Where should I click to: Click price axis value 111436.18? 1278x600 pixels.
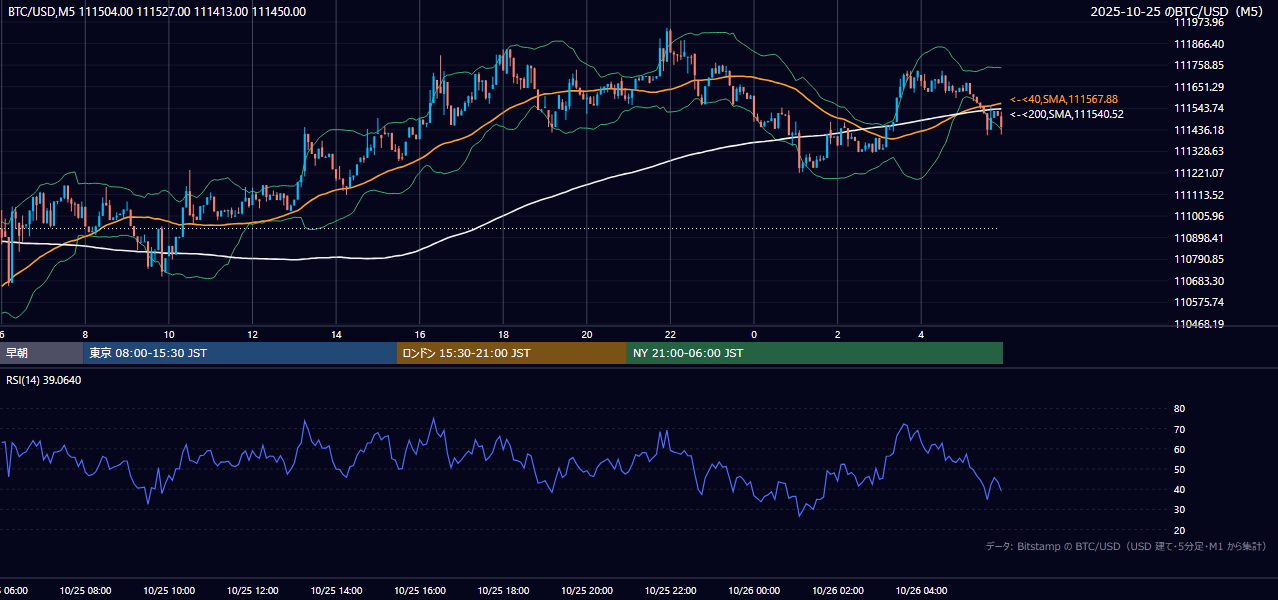pos(1199,130)
